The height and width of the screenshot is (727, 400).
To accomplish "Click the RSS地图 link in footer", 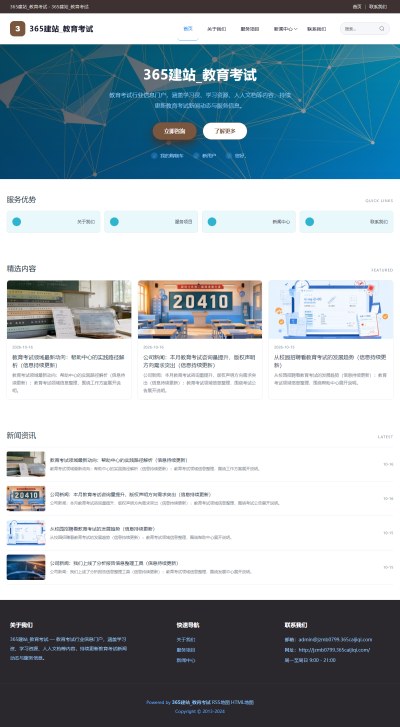I will pos(221,702).
